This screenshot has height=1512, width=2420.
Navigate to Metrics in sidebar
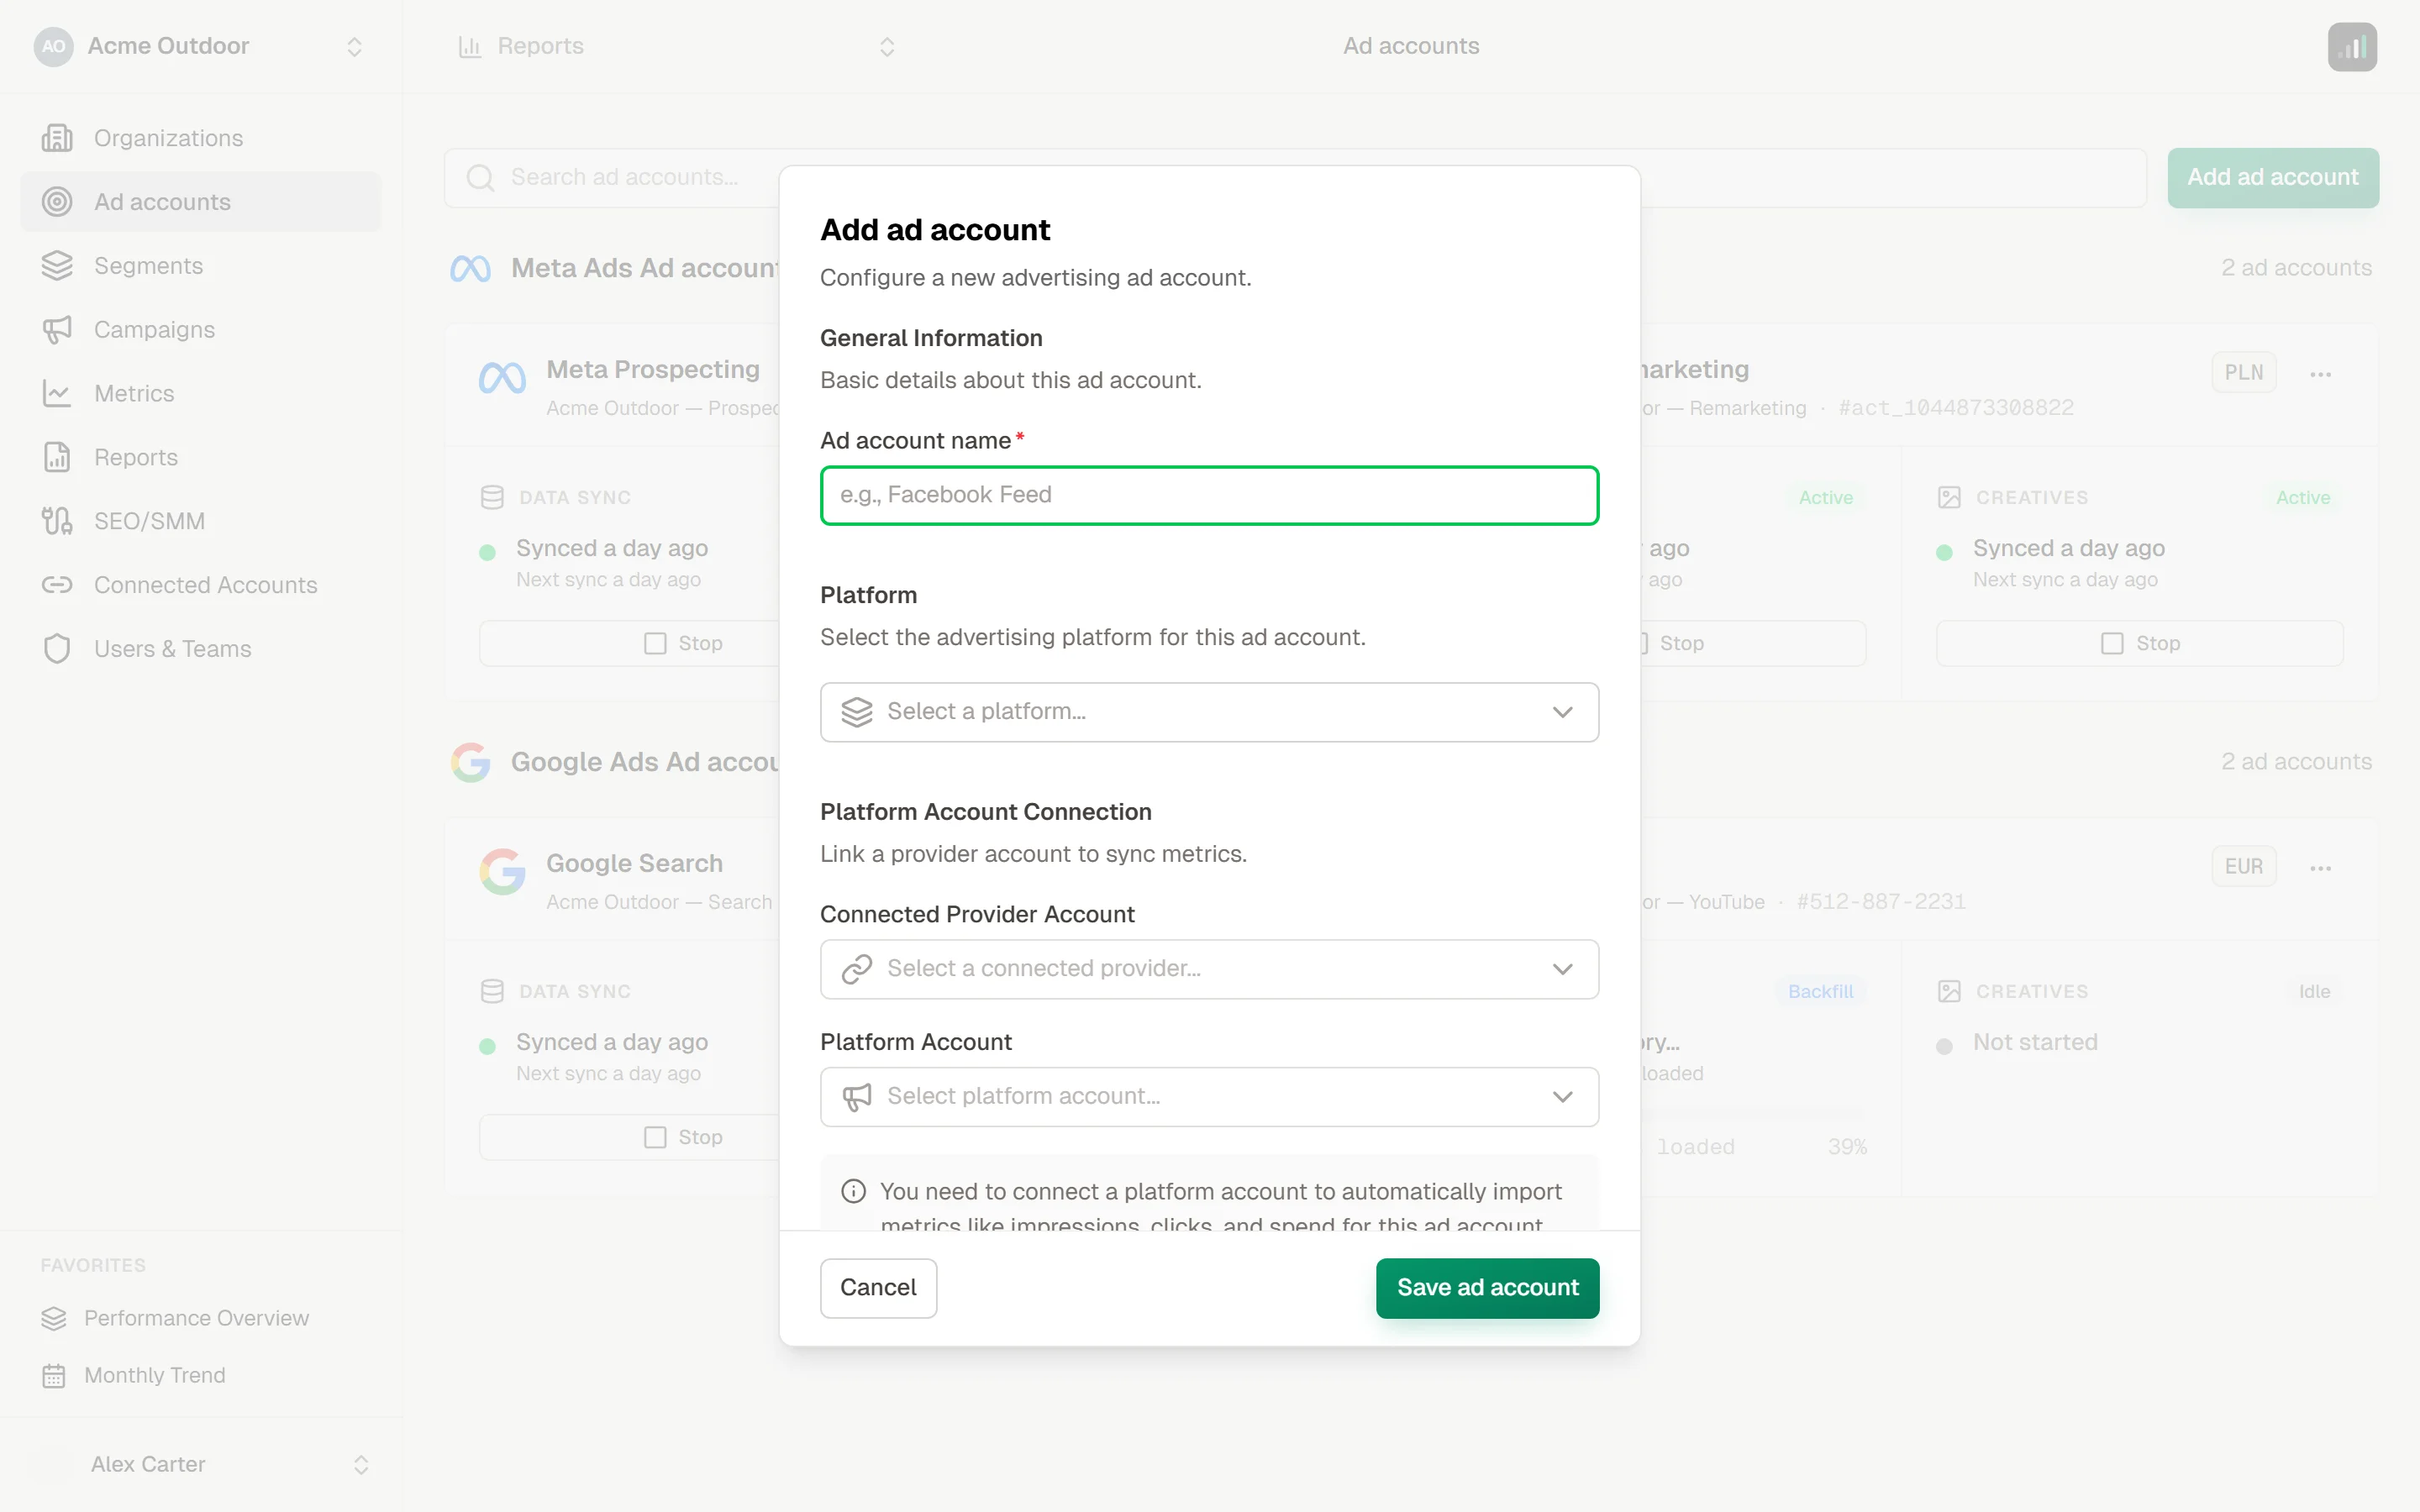click(201, 394)
